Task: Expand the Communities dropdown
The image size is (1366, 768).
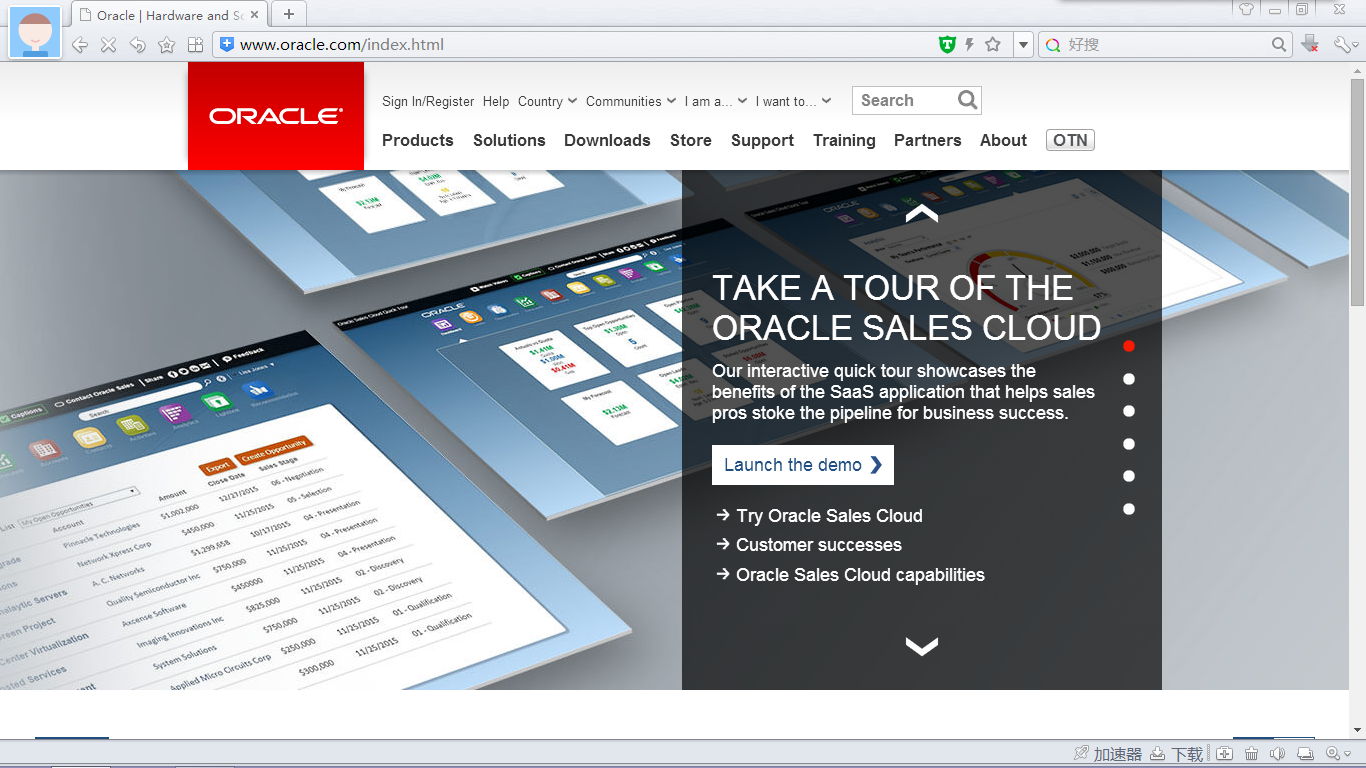Action: pos(631,101)
